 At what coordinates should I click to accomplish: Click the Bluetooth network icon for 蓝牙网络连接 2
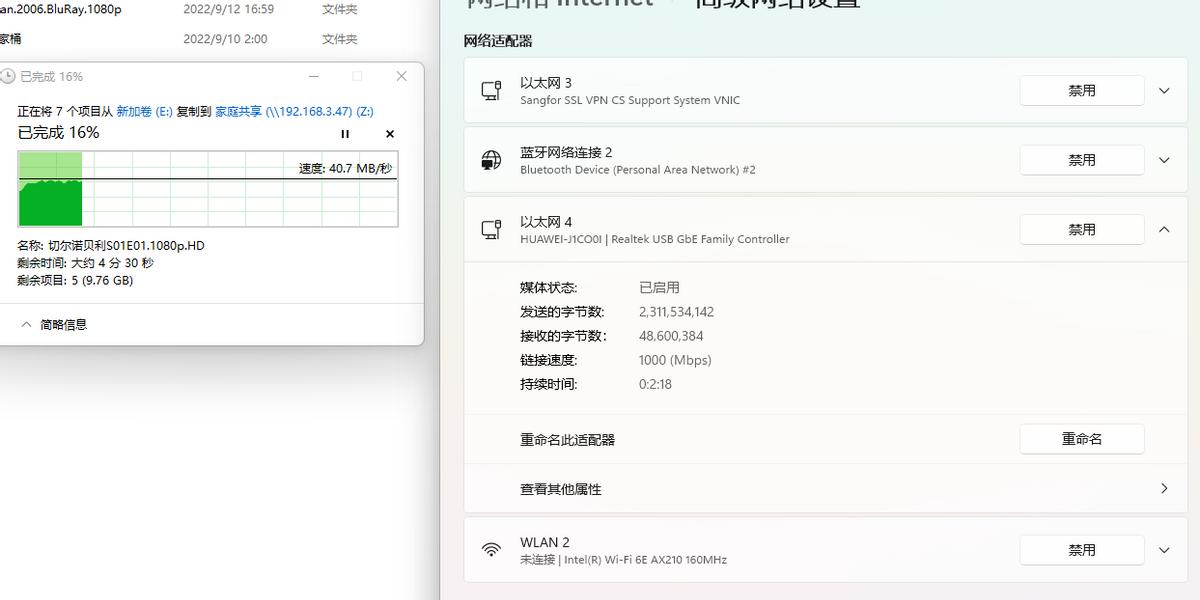[x=491, y=159]
